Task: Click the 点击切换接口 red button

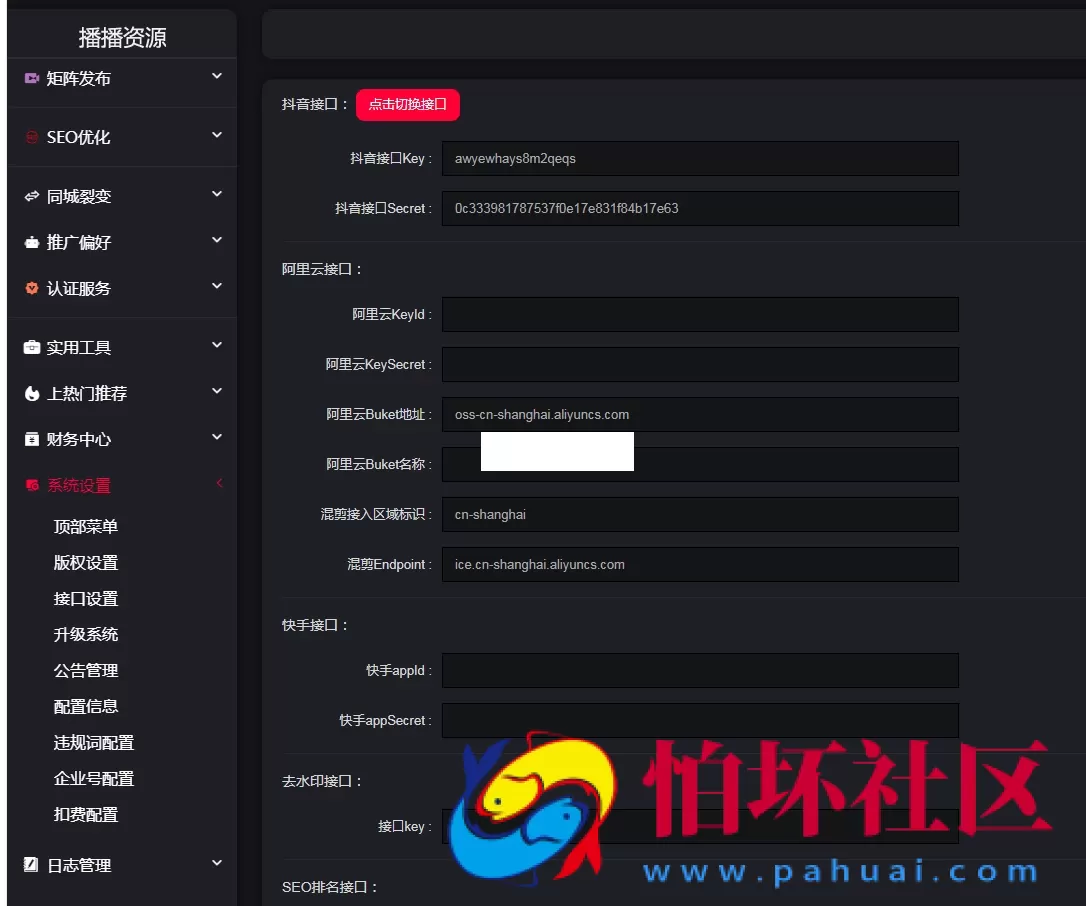Action: 408,104
